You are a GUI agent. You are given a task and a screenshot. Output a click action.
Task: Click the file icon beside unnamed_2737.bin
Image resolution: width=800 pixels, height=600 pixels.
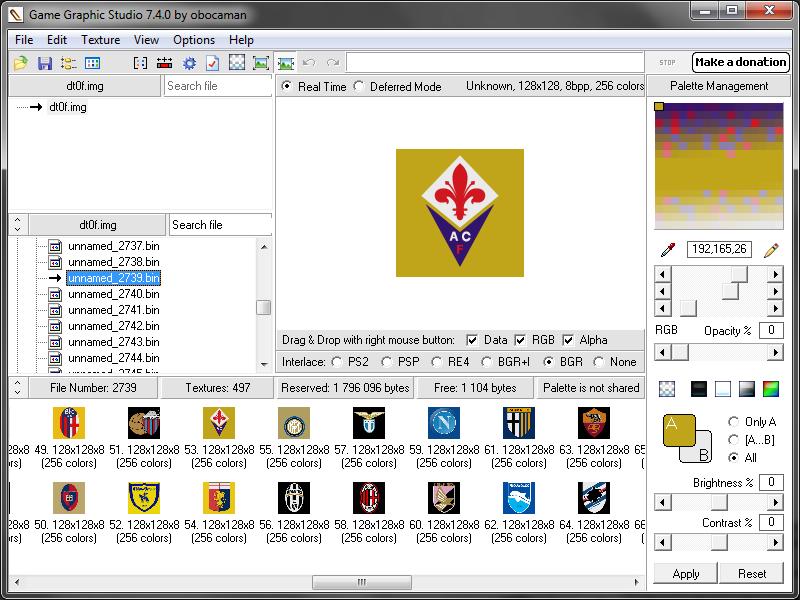pos(55,246)
